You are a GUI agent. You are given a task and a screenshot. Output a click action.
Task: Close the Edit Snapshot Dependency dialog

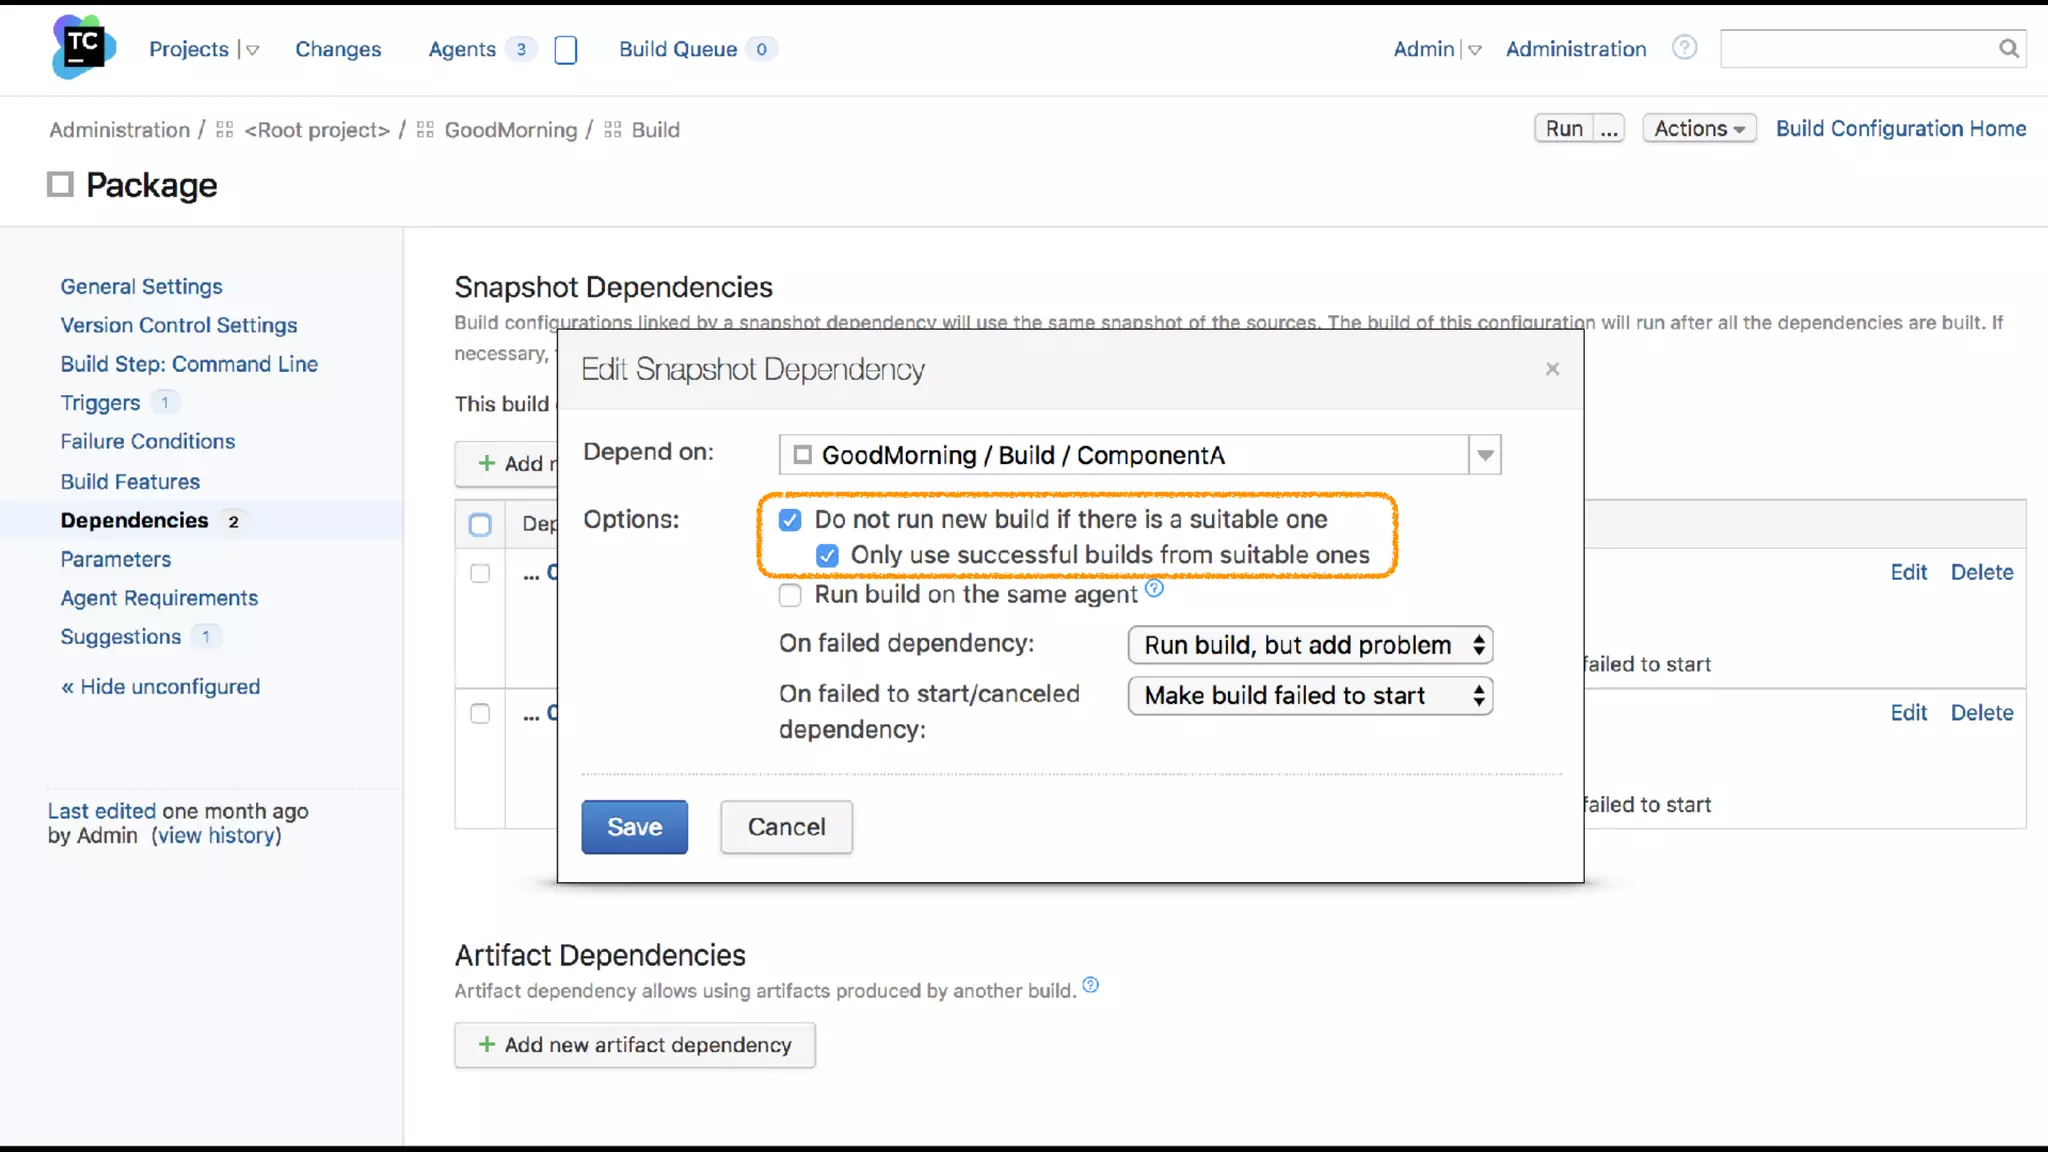coord(1552,369)
